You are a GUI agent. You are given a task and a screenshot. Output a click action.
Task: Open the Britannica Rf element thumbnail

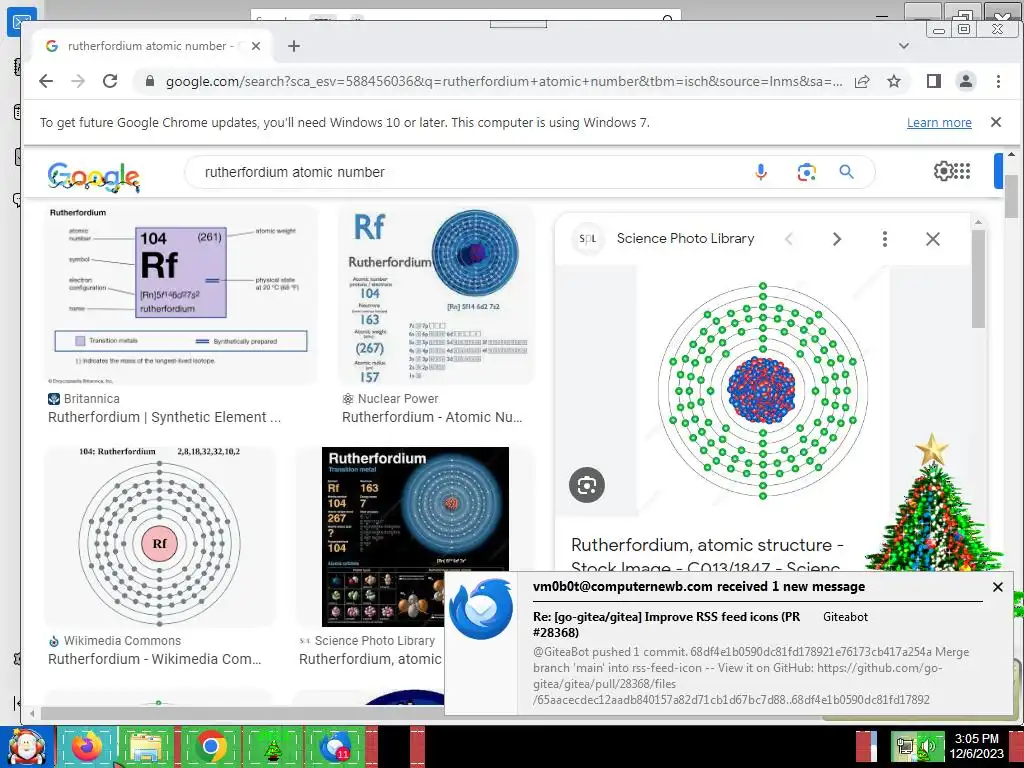tap(181, 296)
